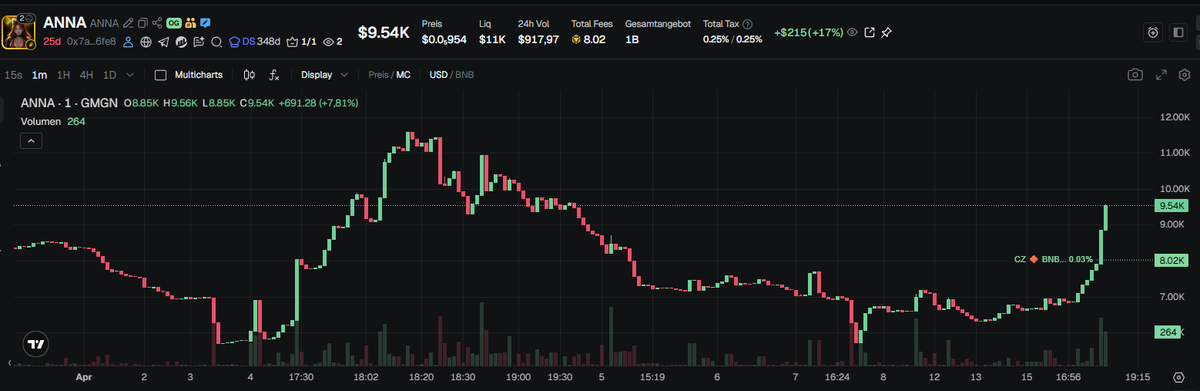Copy the contract address 0x7a...6fe8
1200x391 pixels.
point(91,42)
